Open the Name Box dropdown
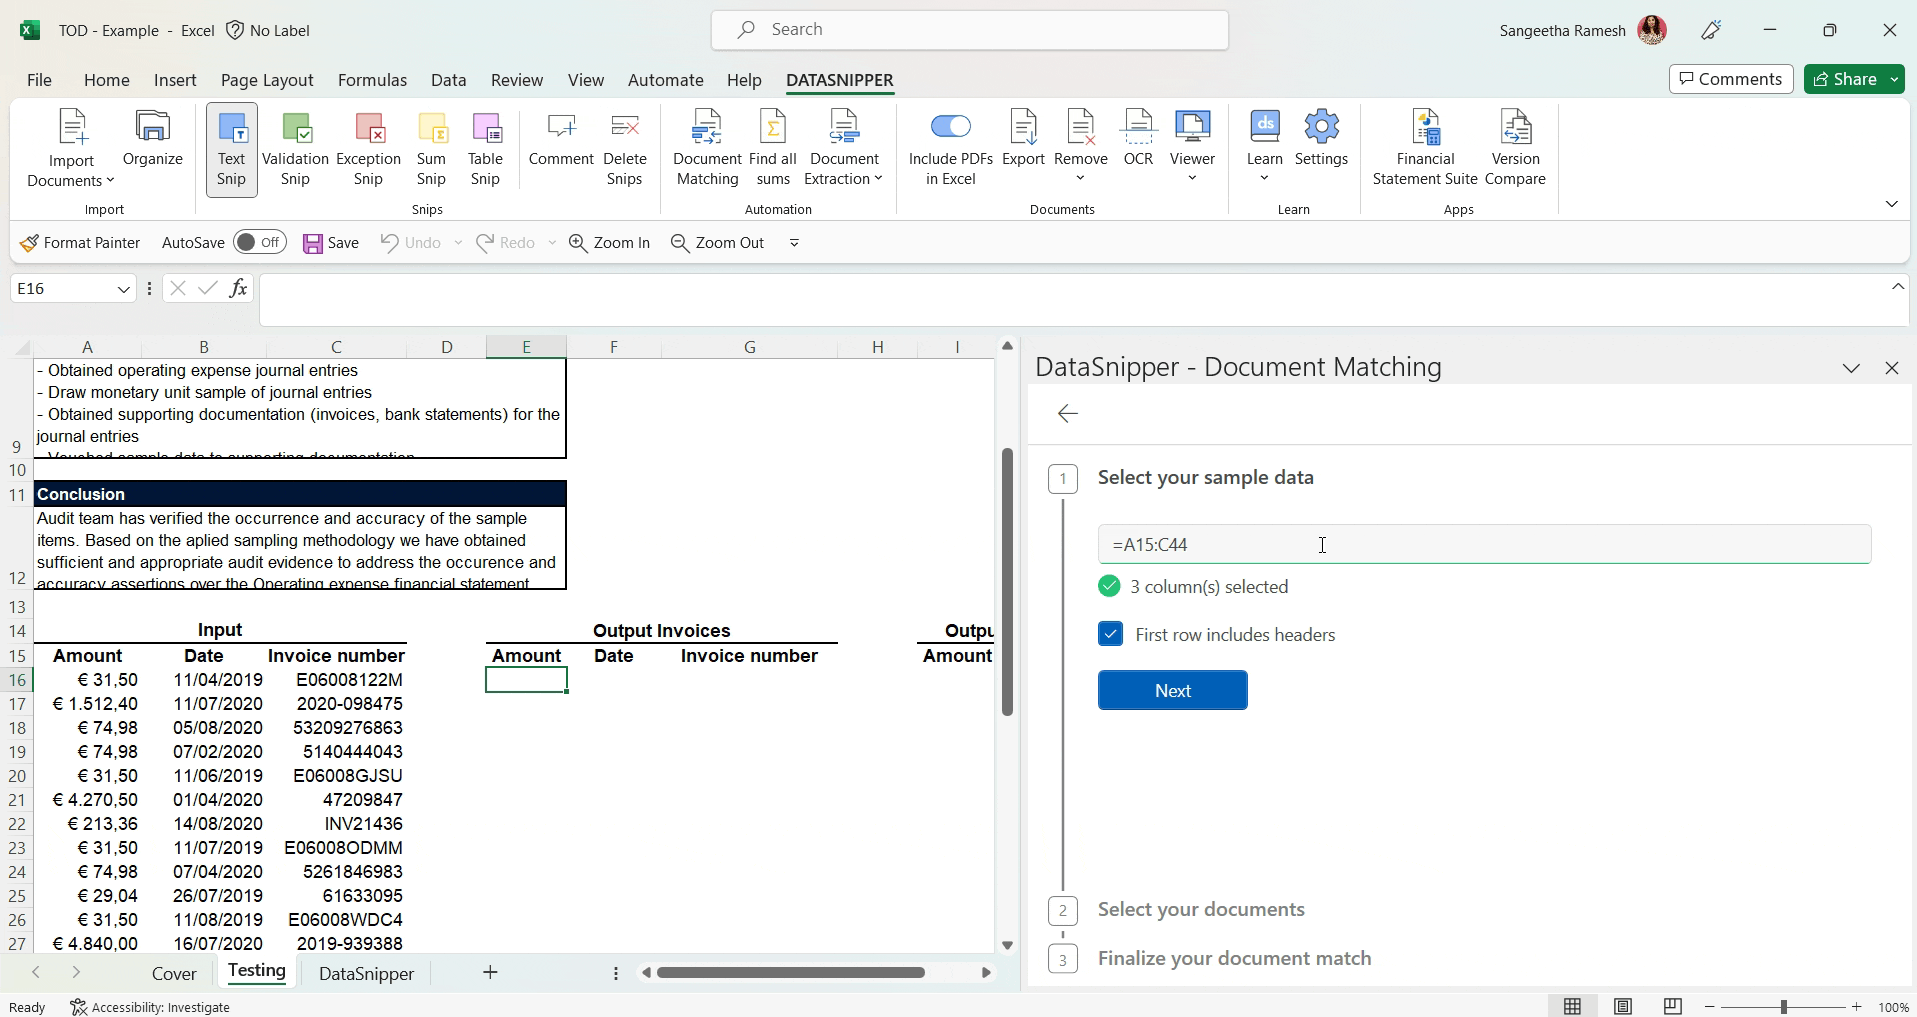The width and height of the screenshot is (1917, 1017). pos(122,288)
